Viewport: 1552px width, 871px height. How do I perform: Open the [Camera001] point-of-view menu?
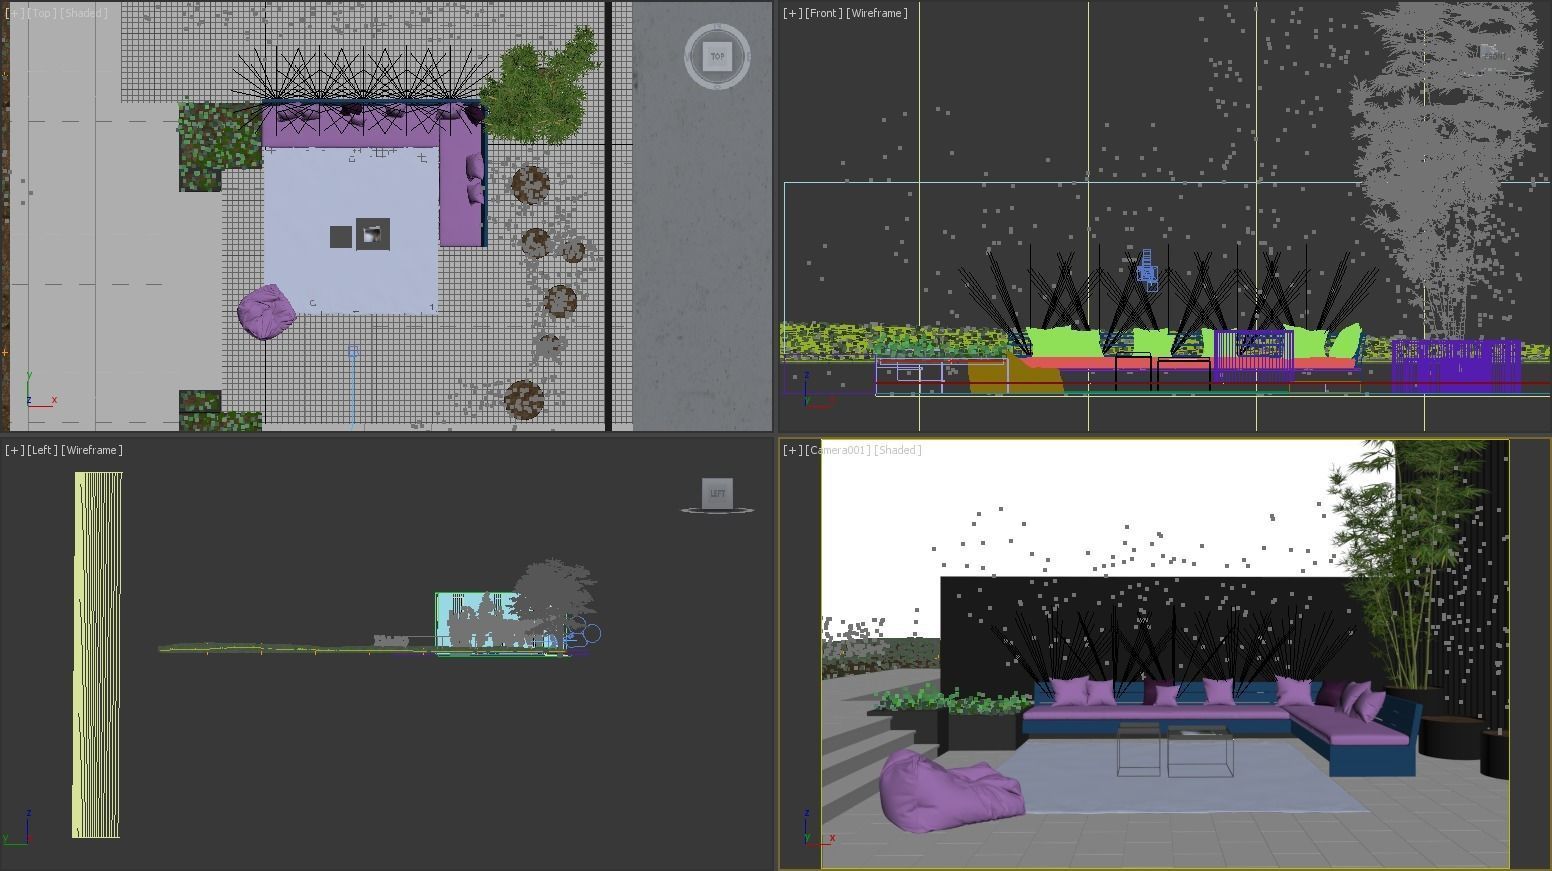[837, 450]
